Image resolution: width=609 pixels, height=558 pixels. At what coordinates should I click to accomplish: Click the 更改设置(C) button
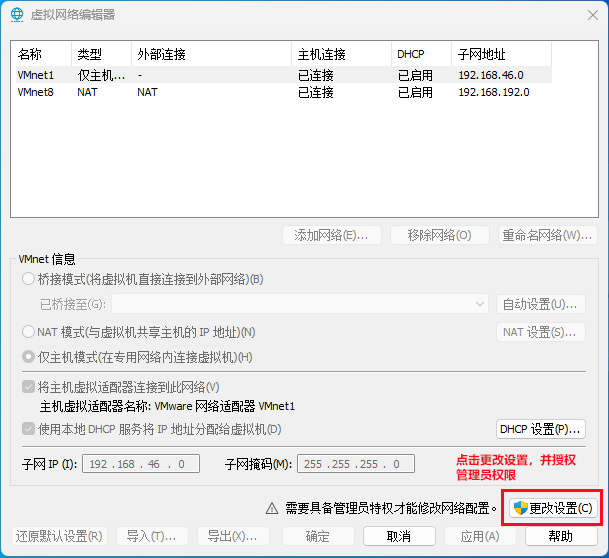553,508
